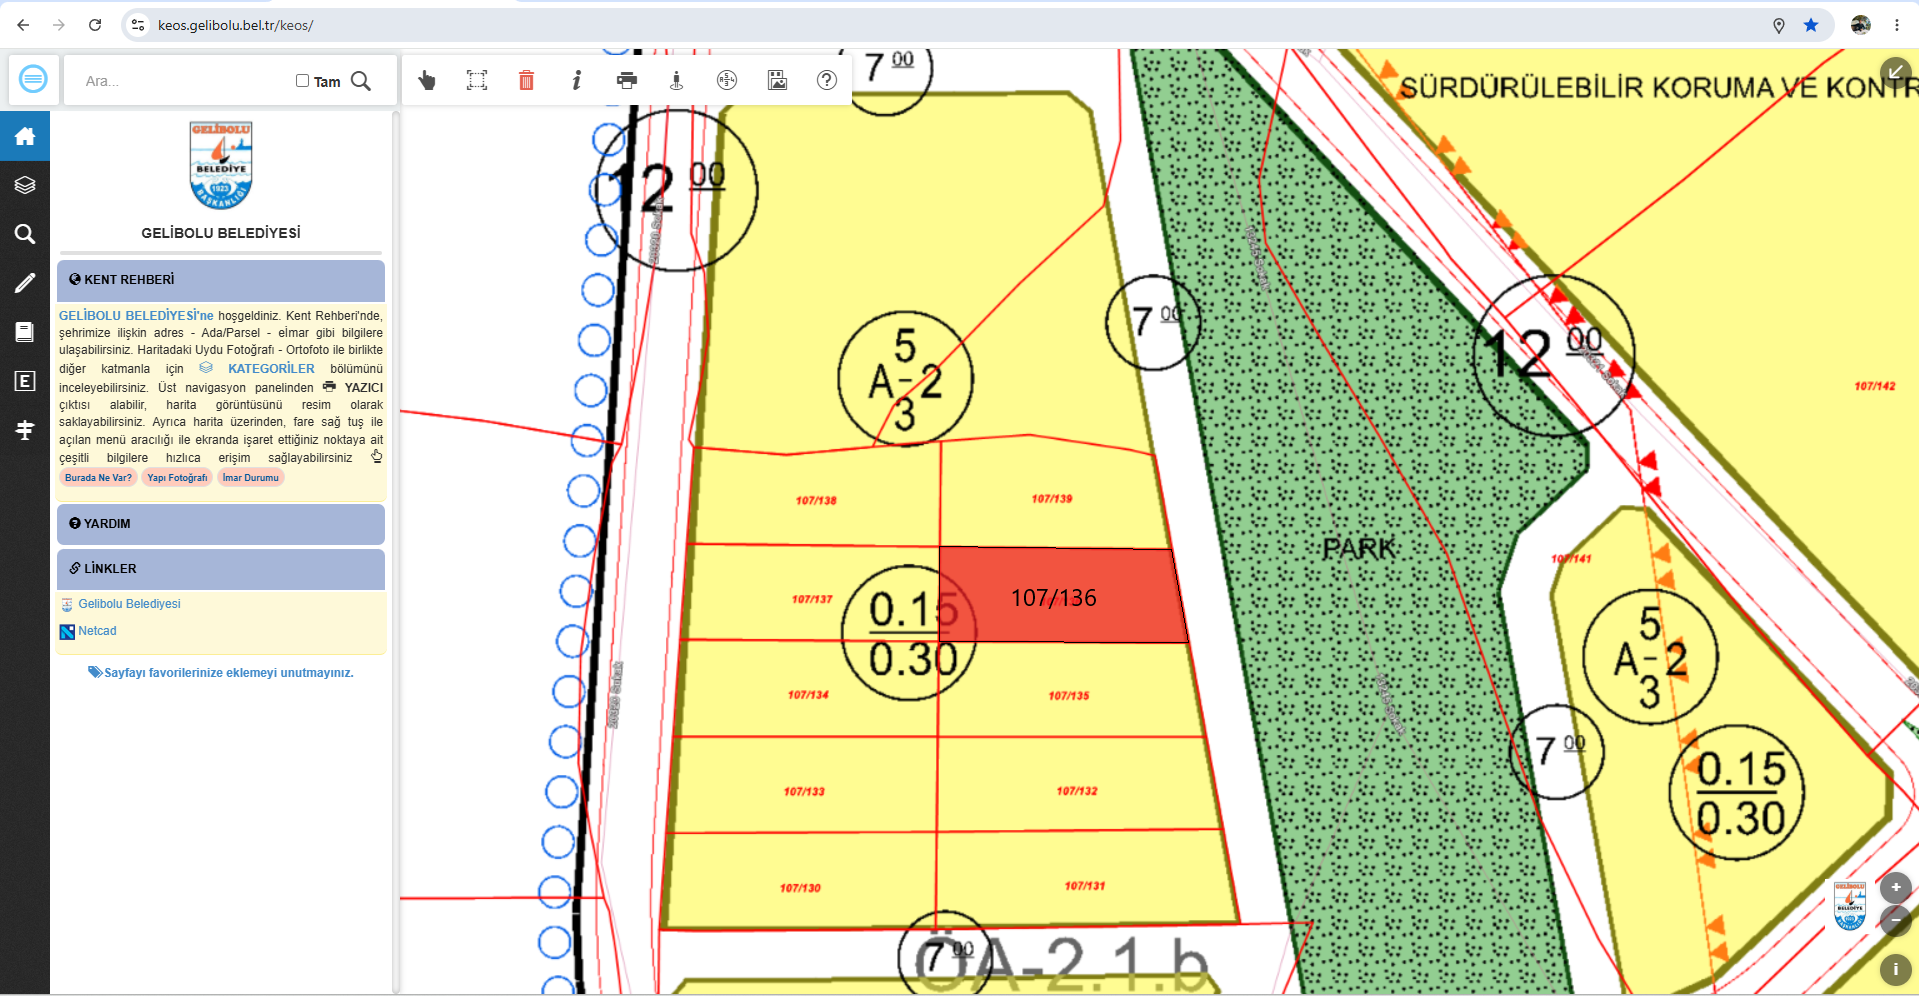Open the E icon sidebar panel
The image size is (1919, 996).
click(25, 381)
